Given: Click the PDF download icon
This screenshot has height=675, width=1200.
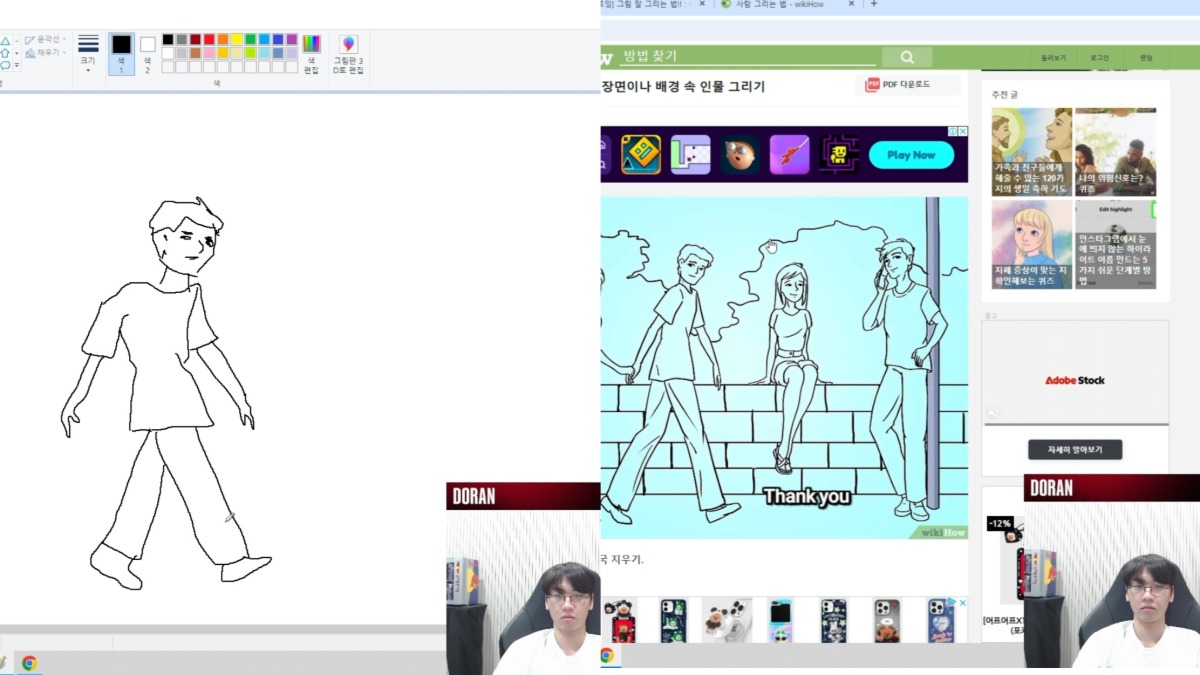Looking at the screenshot, I should (872, 85).
